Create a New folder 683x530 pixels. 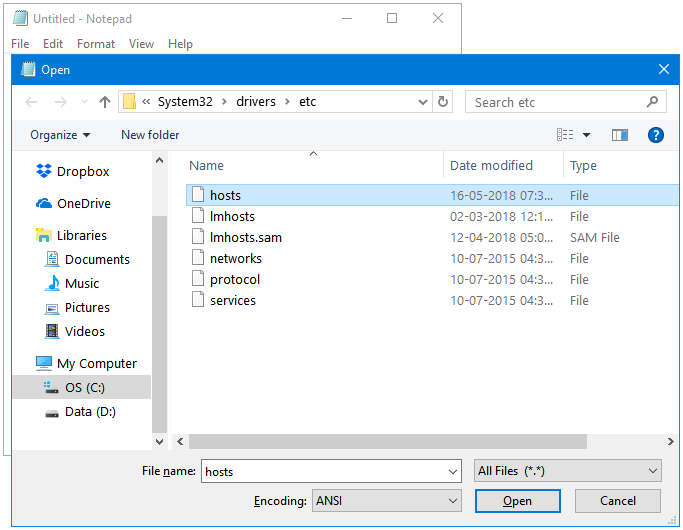pyautogui.click(x=150, y=135)
